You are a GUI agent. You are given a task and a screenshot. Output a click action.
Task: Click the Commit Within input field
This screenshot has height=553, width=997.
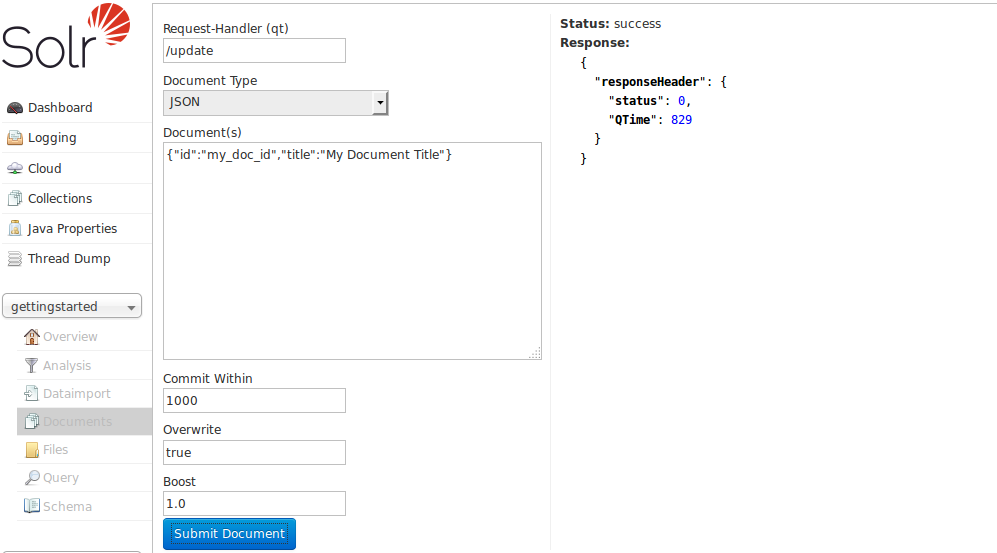(254, 401)
